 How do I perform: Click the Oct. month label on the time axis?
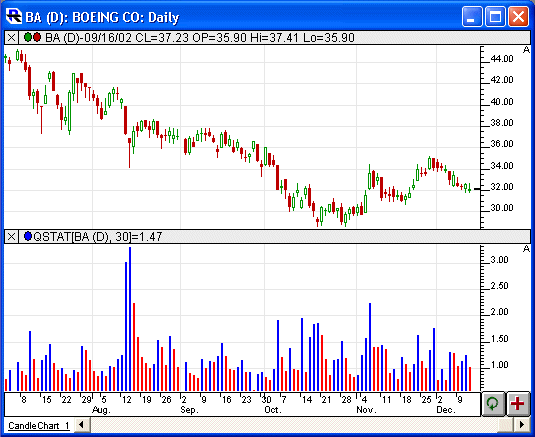pyautogui.click(x=273, y=410)
